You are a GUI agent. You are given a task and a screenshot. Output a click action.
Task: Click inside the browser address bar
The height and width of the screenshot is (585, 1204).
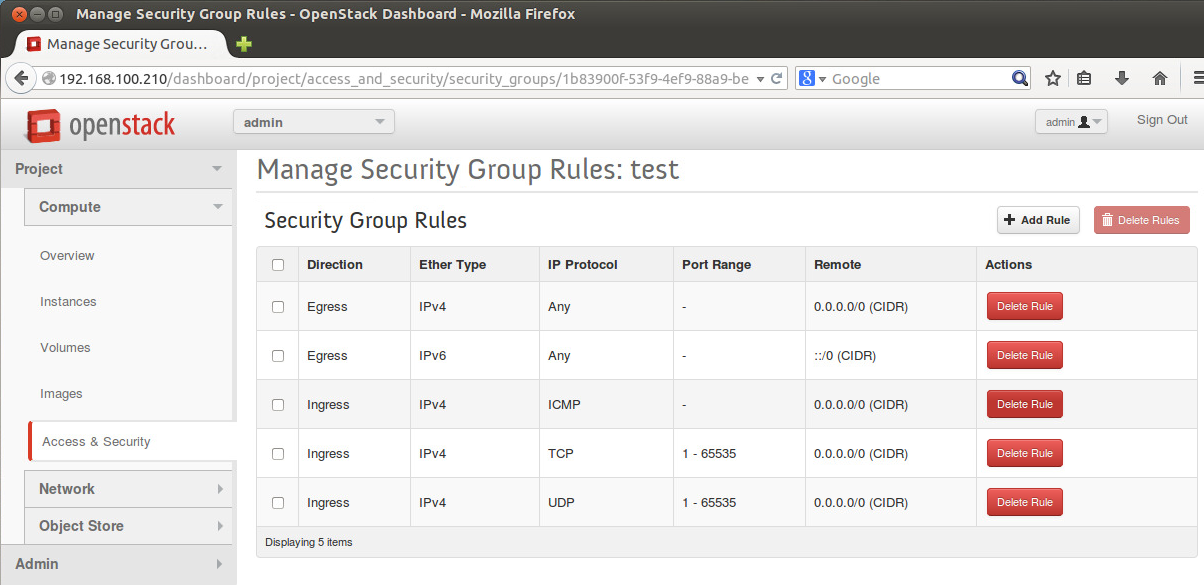400,78
